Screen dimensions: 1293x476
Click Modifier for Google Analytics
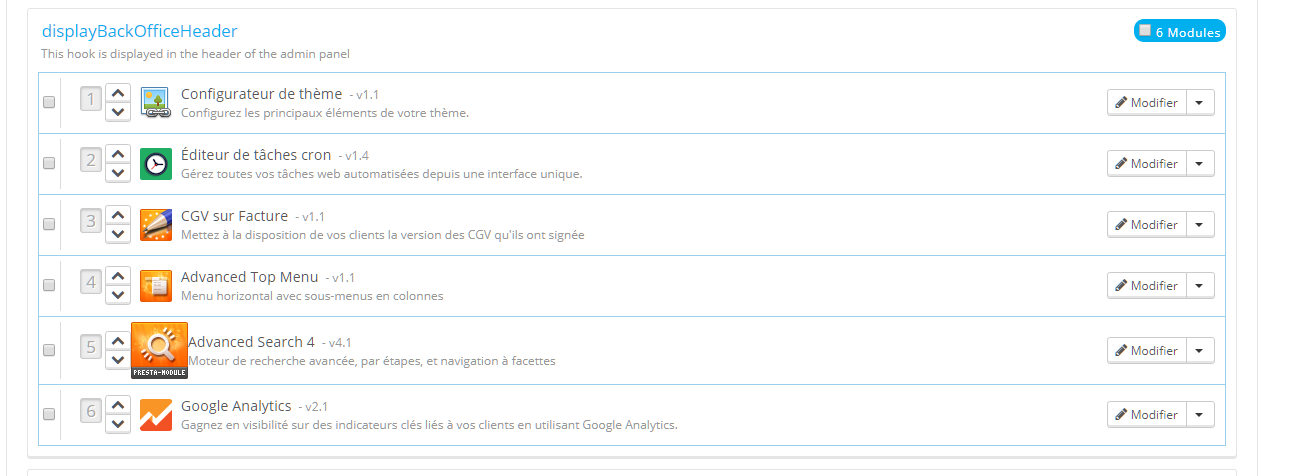coord(1147,415)
